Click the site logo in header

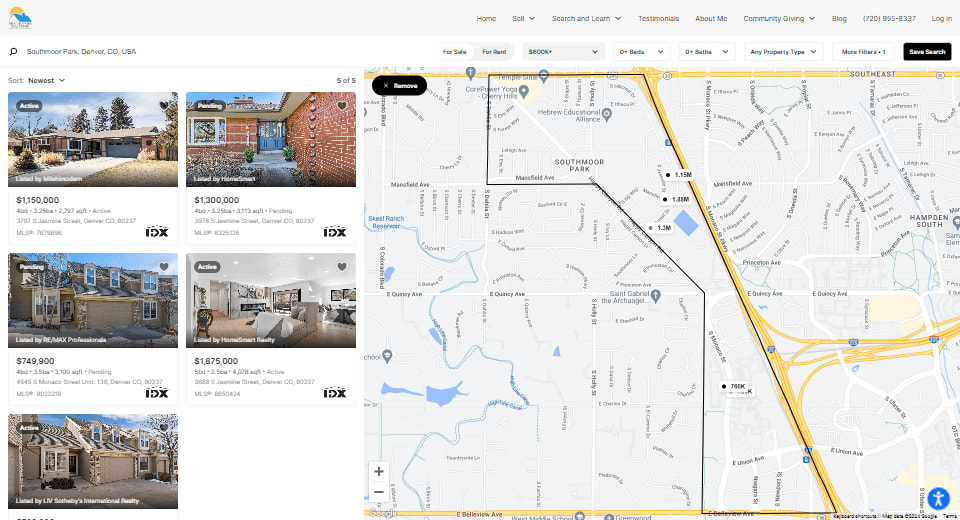click(20, 18)
